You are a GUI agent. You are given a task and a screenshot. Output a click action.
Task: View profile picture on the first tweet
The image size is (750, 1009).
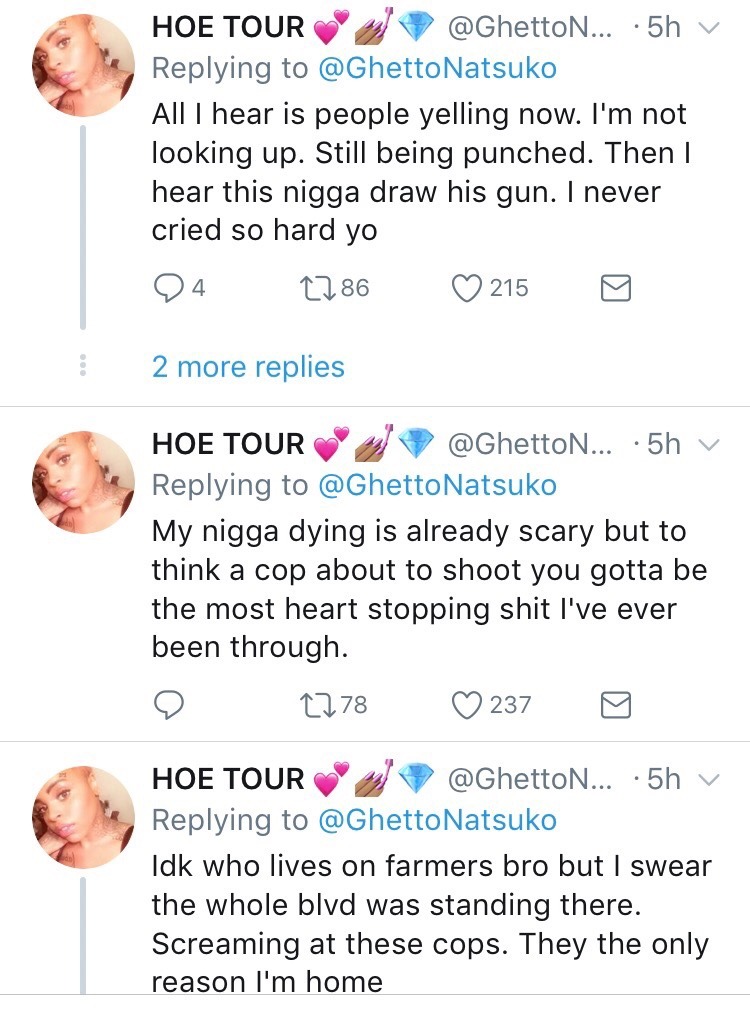click(84, 65)
